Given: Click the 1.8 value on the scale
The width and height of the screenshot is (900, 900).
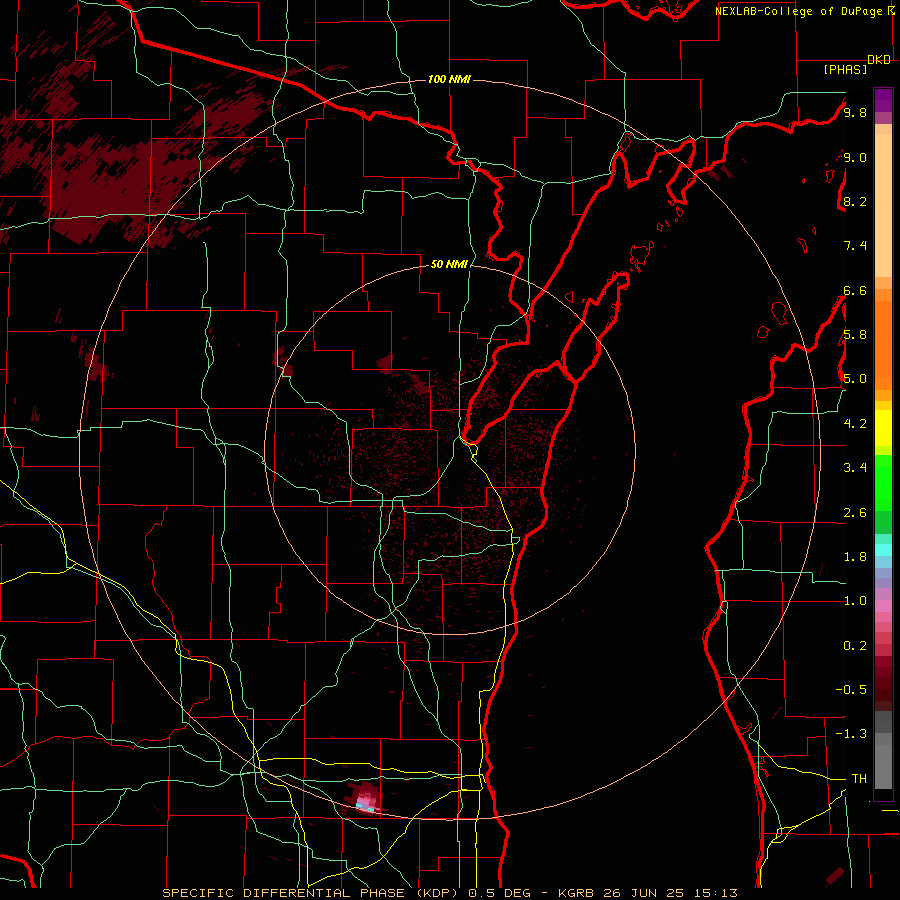Looking at the screenshot, I should click(855, 556).
